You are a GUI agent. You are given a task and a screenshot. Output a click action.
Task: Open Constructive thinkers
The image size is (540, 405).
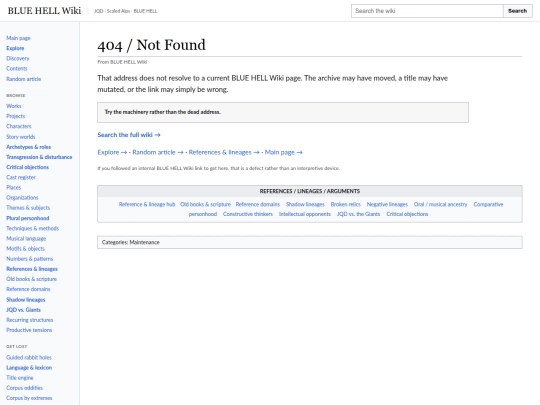[x=248, y=214]
